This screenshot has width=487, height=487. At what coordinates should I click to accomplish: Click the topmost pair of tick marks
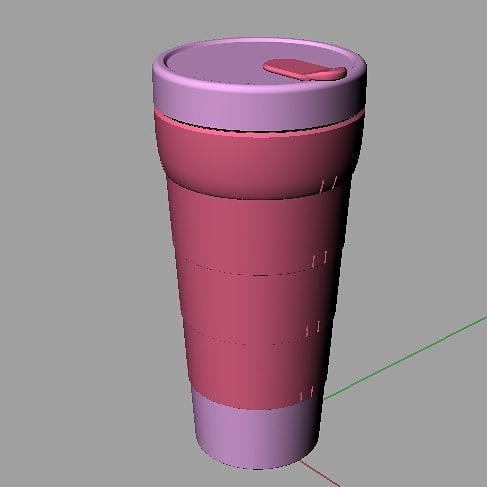pos(329,184)
